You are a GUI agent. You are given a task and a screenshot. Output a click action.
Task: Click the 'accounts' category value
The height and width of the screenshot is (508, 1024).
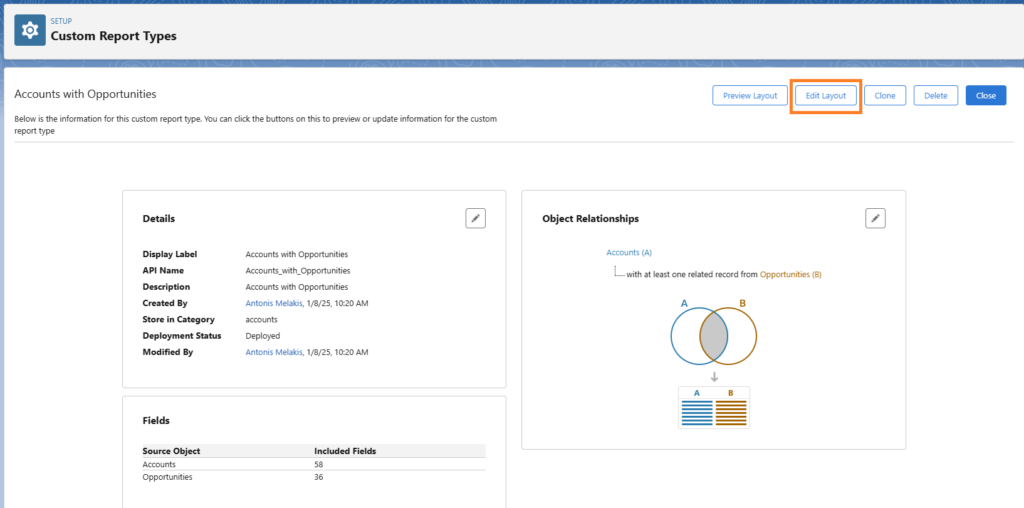[261, 319]
